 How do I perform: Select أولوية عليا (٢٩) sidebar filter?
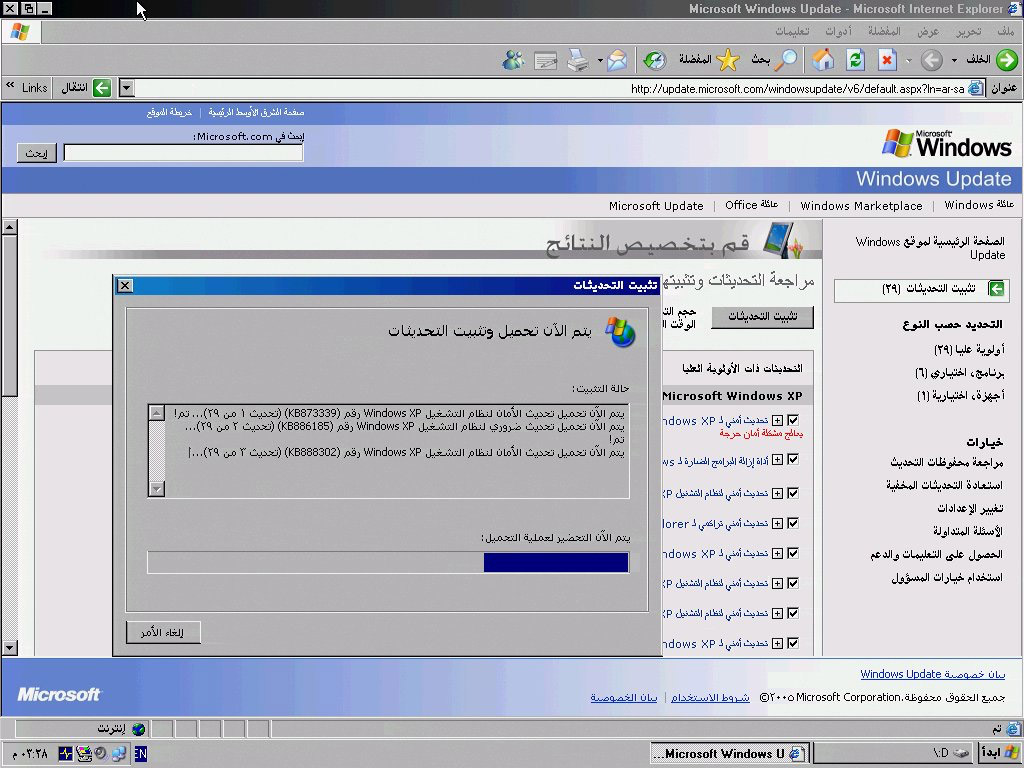[x=969, y=350]
